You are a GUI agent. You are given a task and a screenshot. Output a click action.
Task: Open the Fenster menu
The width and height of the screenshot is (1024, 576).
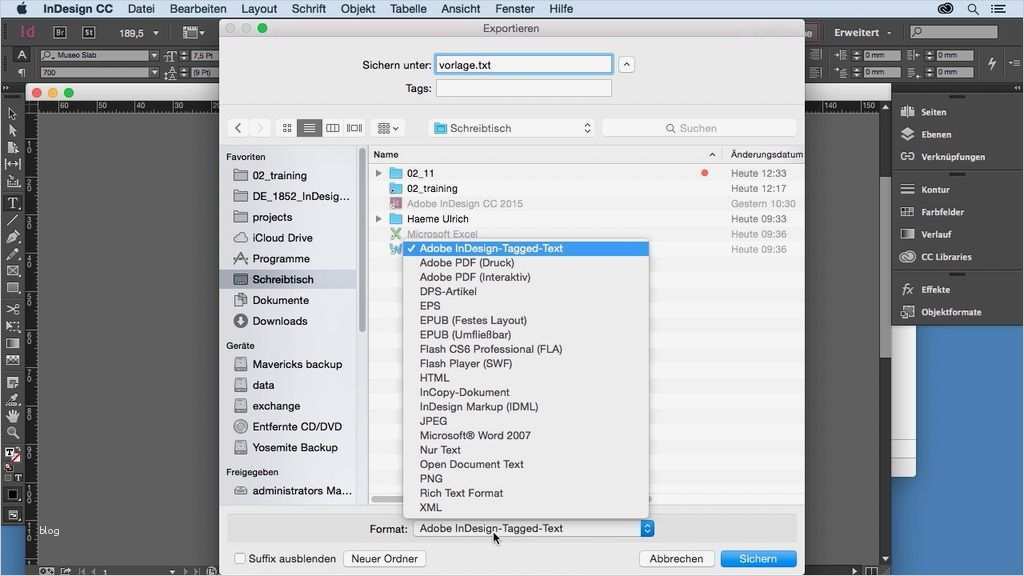(x=514, y=9)
